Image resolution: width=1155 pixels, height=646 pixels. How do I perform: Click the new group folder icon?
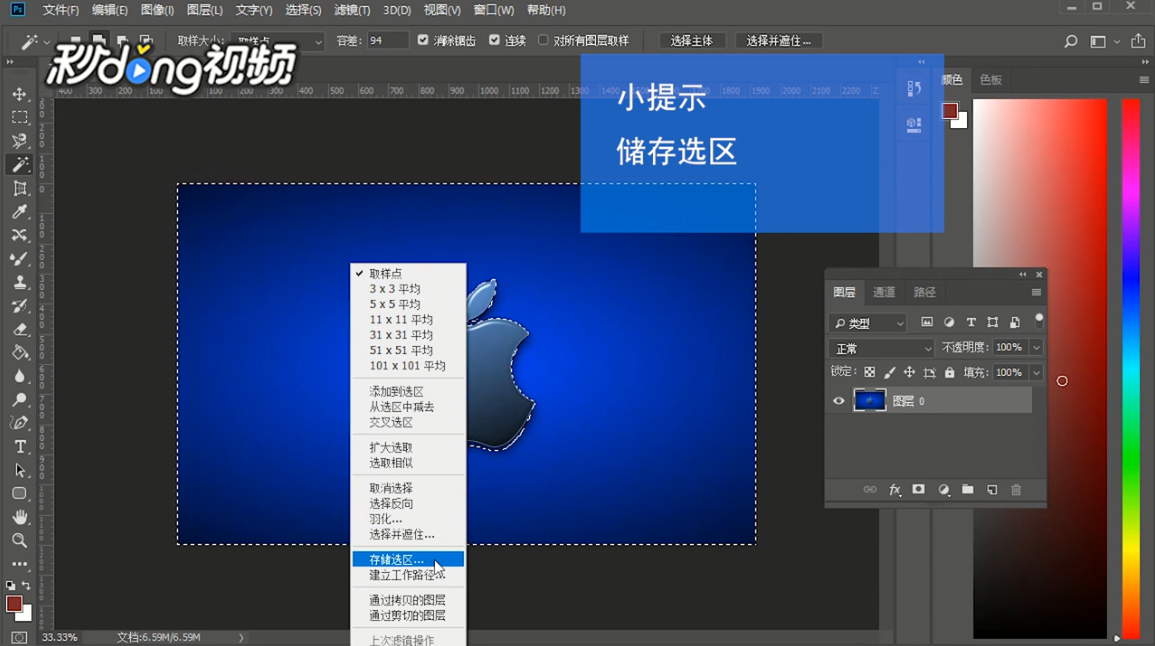click(x=968, y=490)
